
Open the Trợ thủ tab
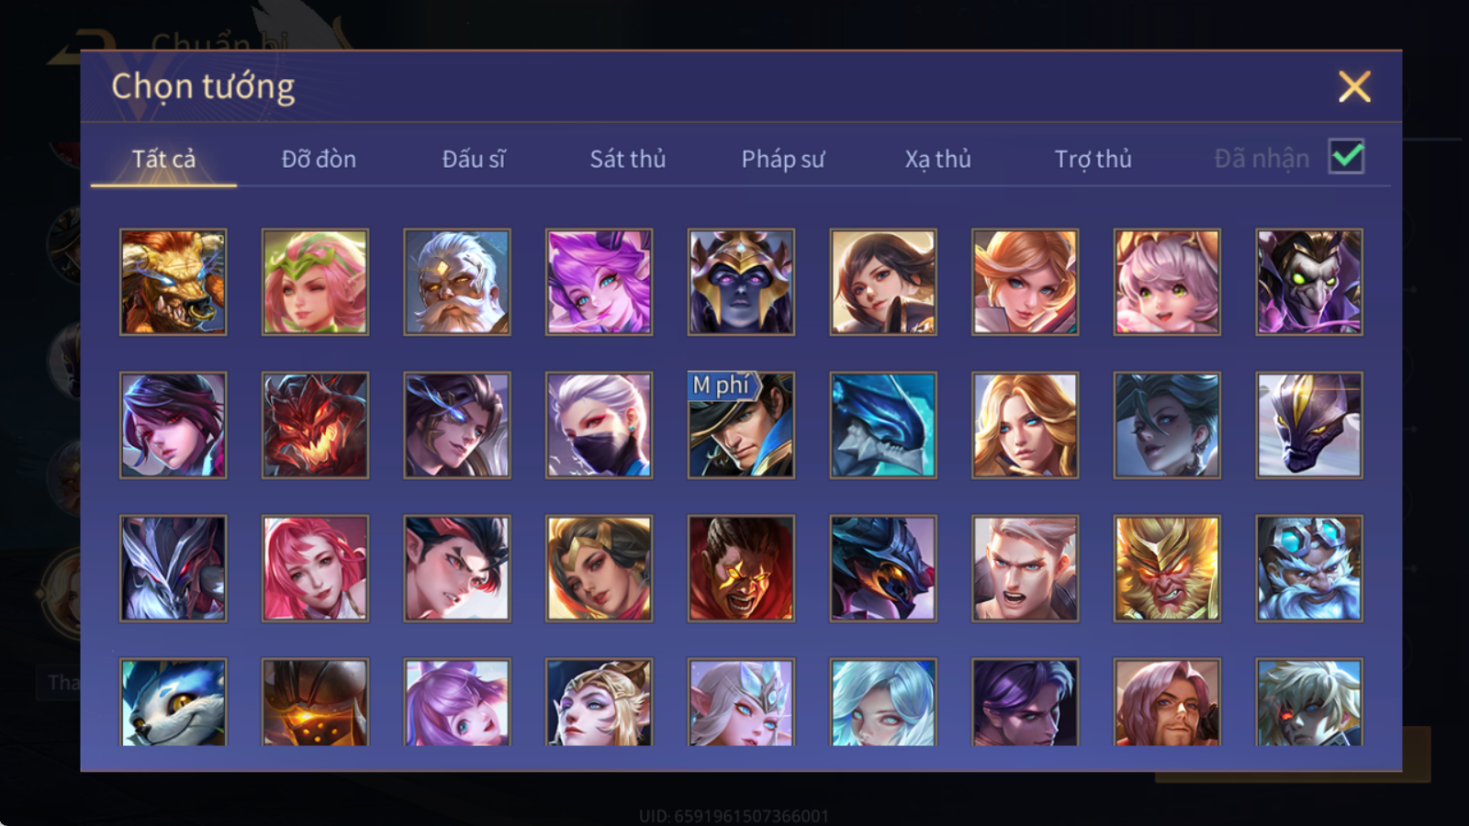click(x=1093, y=159)
